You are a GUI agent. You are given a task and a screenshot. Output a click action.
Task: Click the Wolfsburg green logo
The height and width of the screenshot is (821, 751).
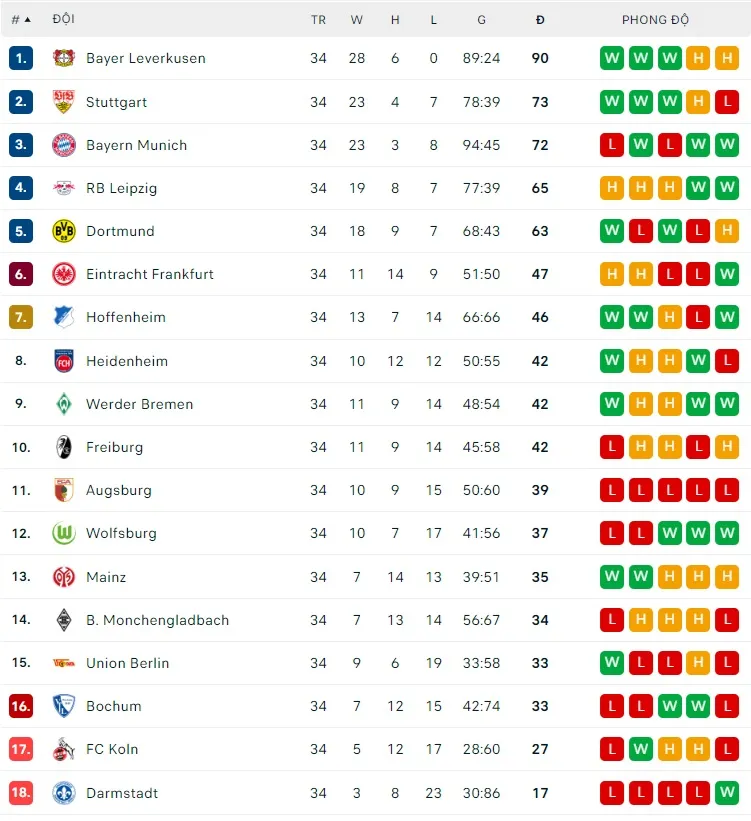tap(64, 533)
